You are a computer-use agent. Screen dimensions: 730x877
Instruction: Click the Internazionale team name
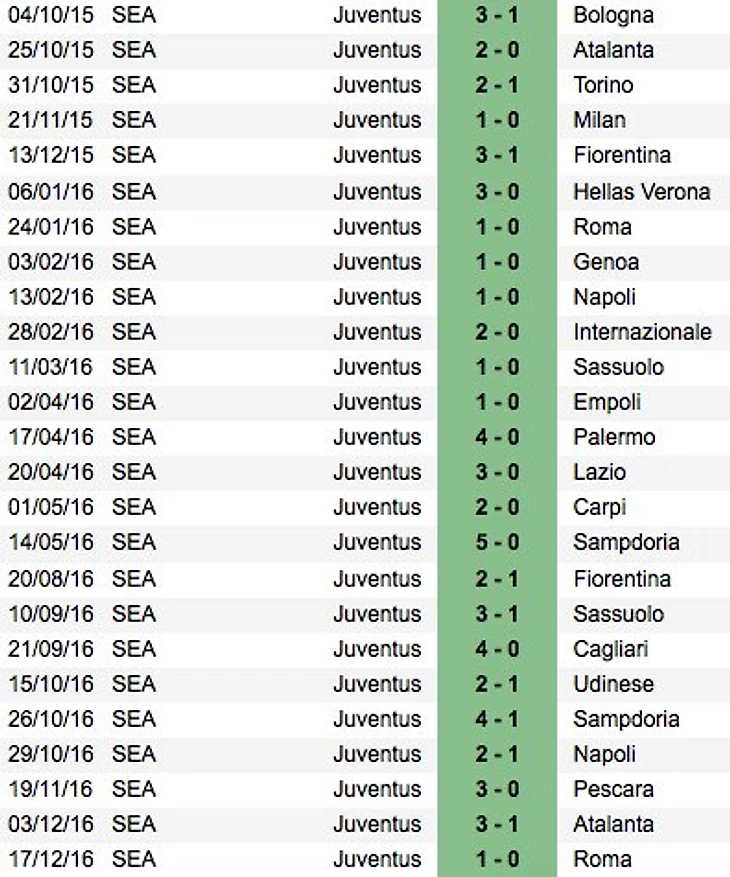coord(642,332)
